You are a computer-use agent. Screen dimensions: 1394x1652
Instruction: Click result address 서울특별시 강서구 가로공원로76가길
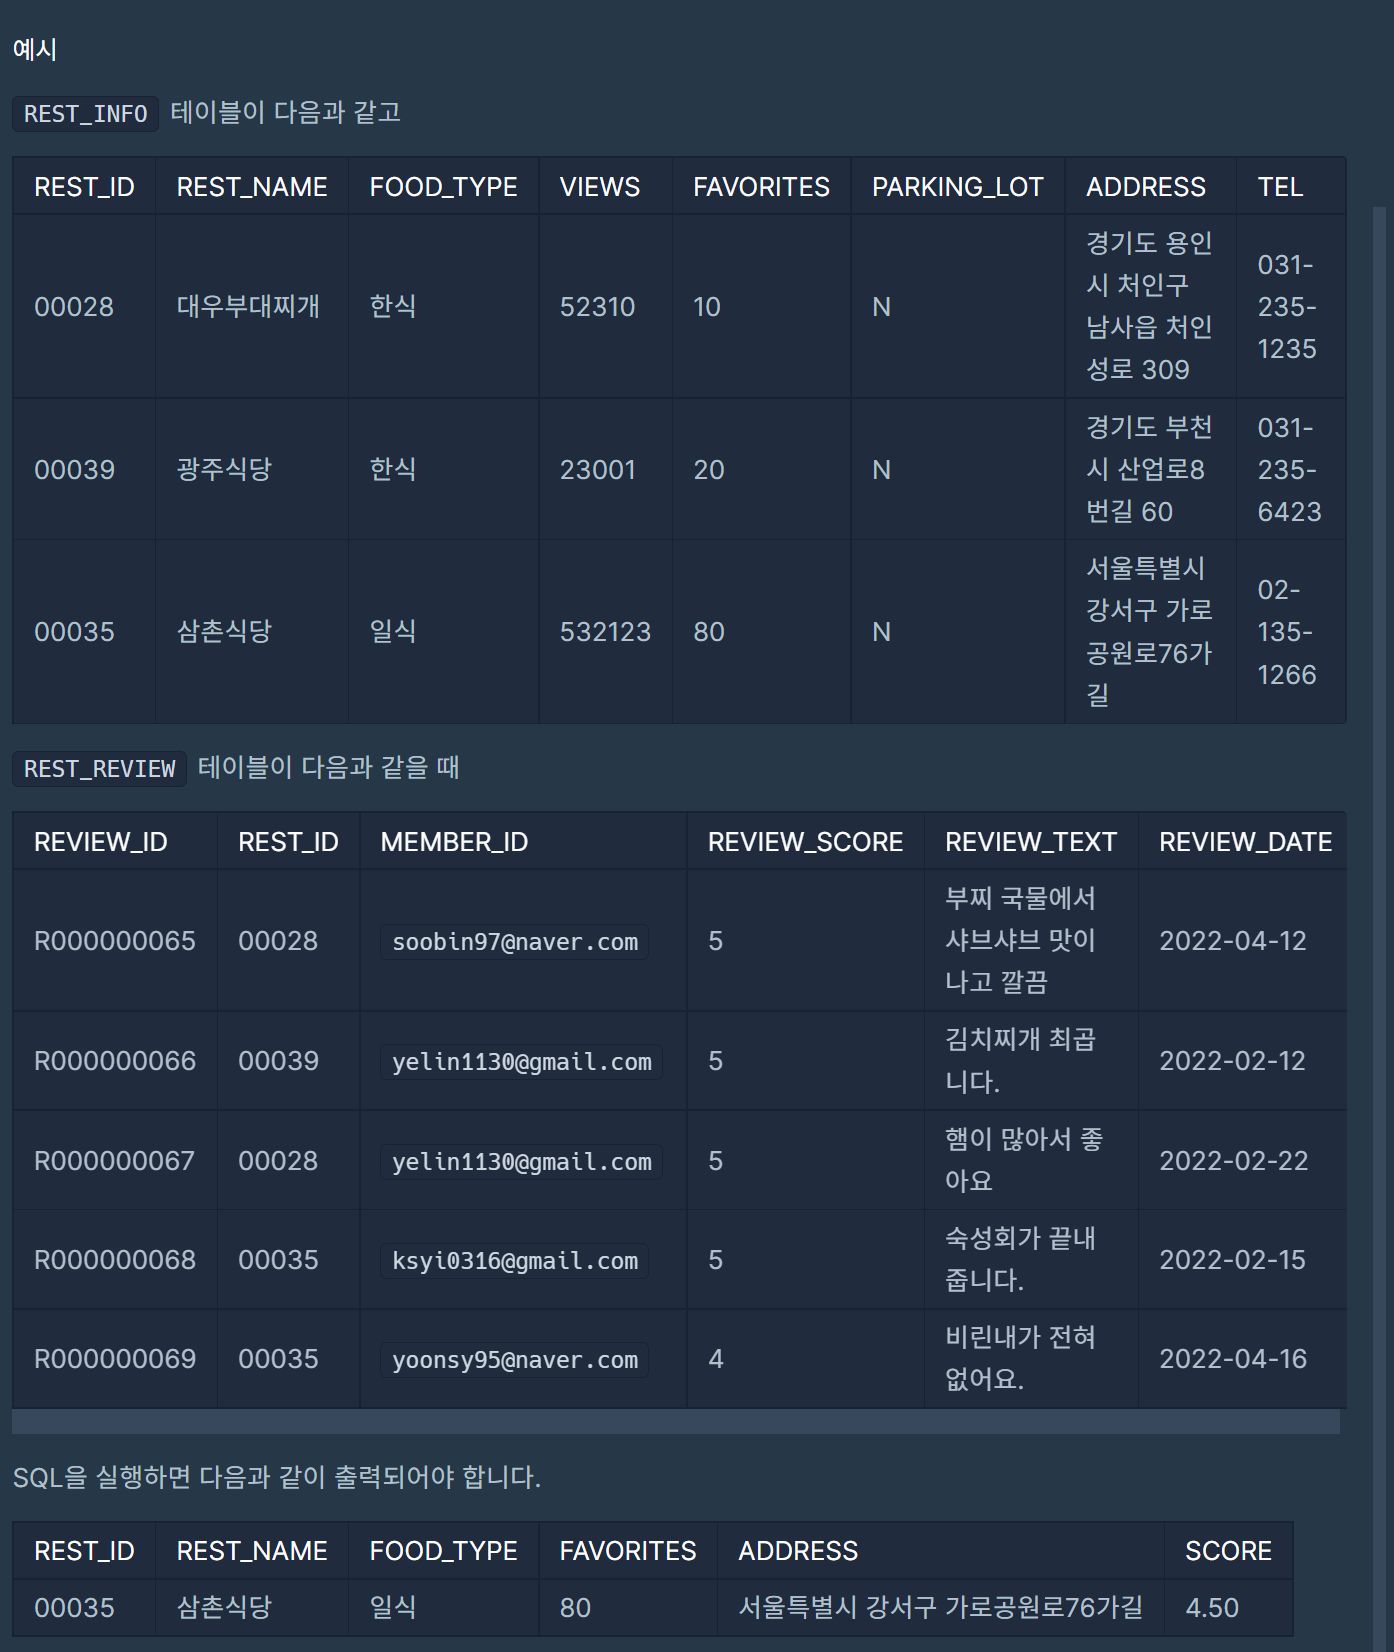click(940, 1607)
